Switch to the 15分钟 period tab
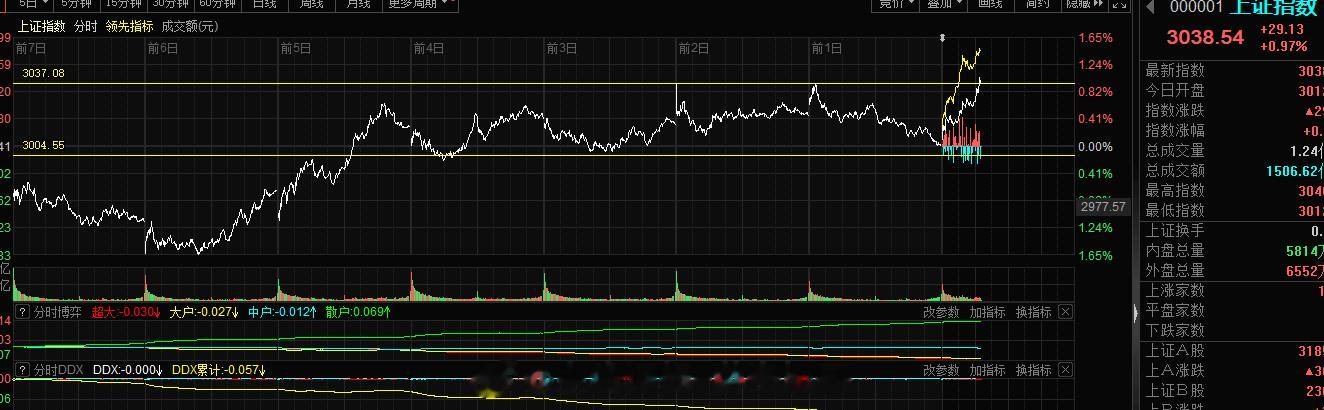The image size is (1324, 410). (124, 3)
